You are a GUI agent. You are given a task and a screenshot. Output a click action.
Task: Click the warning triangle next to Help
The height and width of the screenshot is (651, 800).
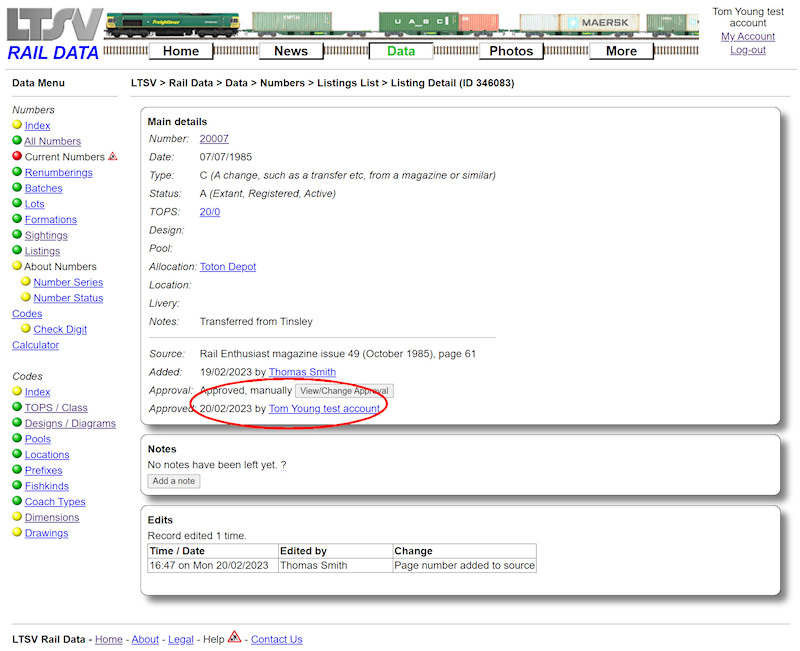pyautogui.click(x=233, y=638)
